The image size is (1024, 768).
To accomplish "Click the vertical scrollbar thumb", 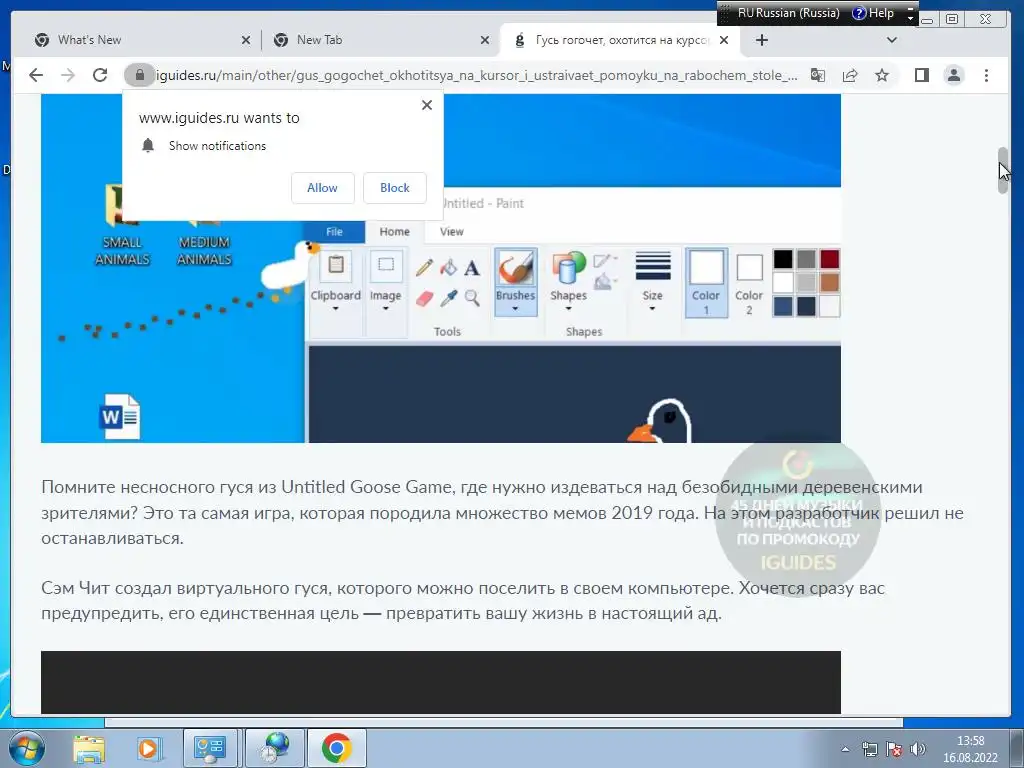I will coord(1003,170).
